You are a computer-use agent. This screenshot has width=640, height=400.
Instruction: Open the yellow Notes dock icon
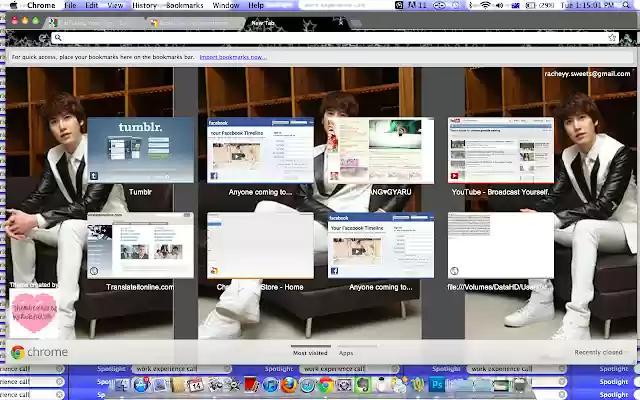coord(178,385)
